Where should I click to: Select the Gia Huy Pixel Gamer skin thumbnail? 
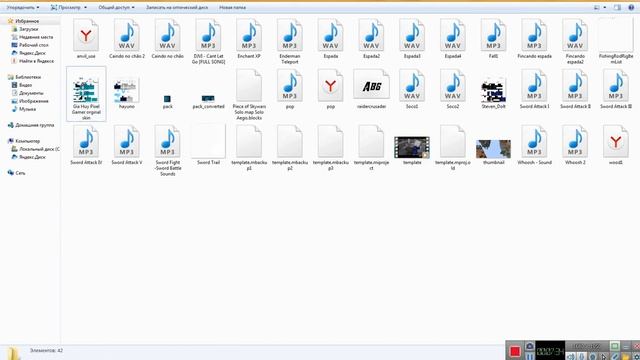[x=86, y=91]
